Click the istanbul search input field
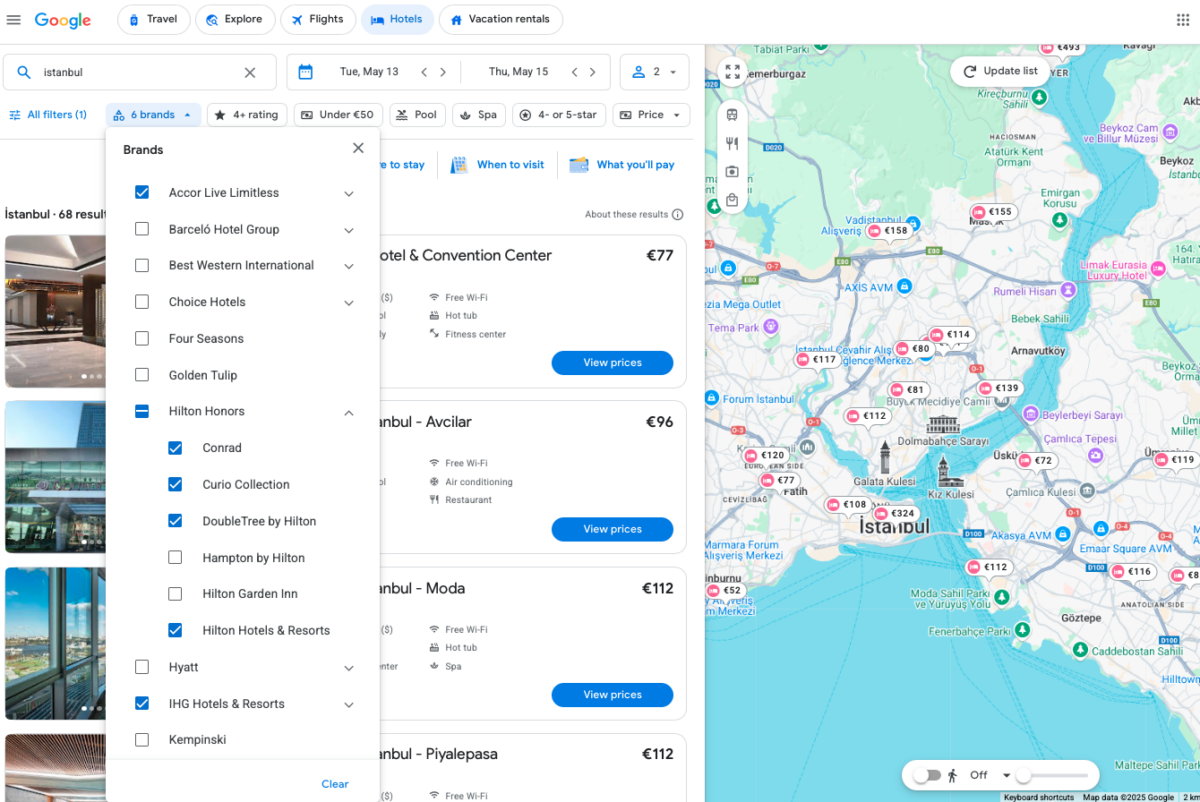The height and width of the screenshot is (802, 1200). (x=140, y=72)
